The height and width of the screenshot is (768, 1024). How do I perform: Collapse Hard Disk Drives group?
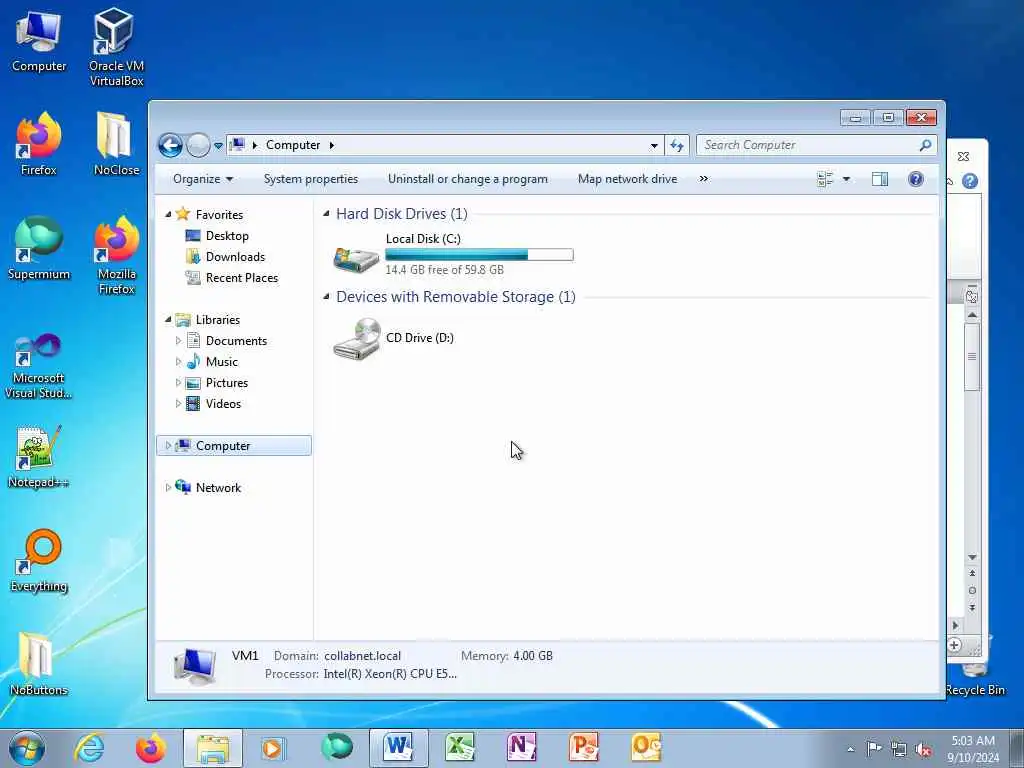[327, 214]
